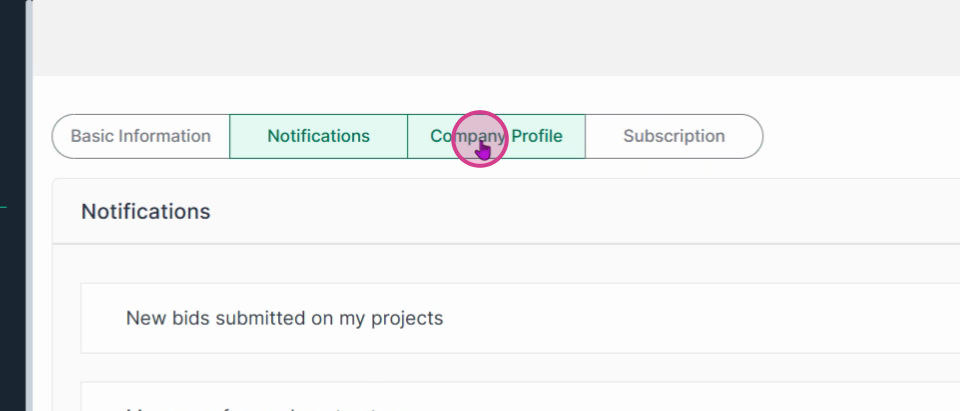Viewport: 960px width, 411px height.
Task: Click the New bids submitted on my projects text
Action: tap(284, 319)
